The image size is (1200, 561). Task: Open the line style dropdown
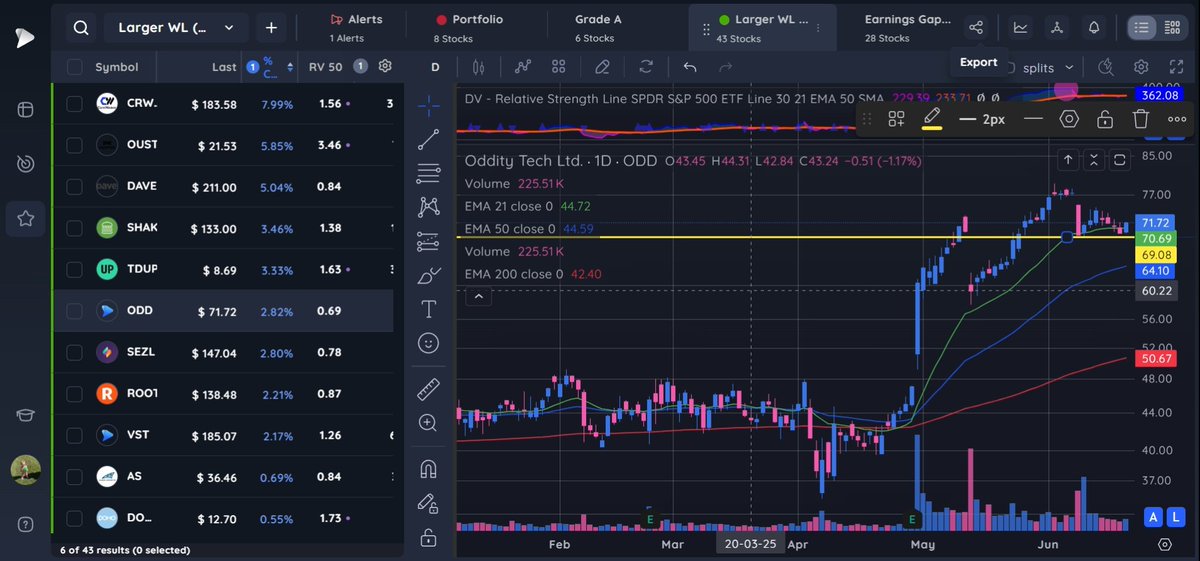(1034, 119)
